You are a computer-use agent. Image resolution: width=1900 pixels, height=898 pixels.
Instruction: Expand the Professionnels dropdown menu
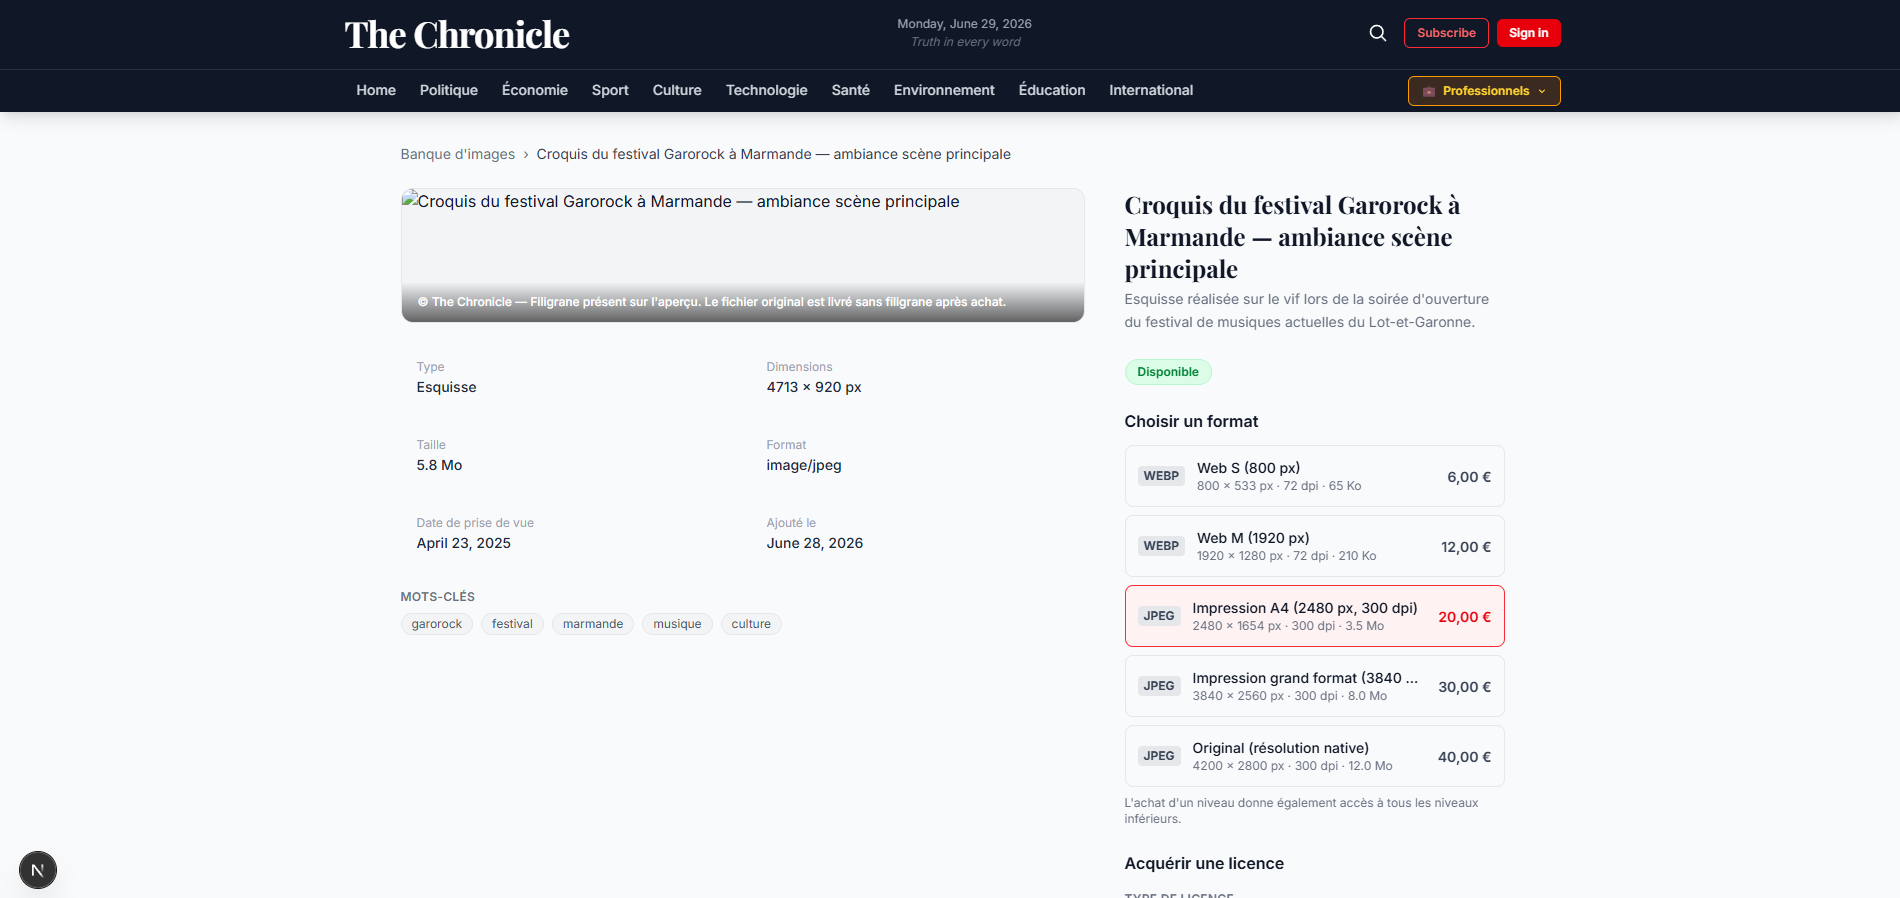(x=1484, y=91)
